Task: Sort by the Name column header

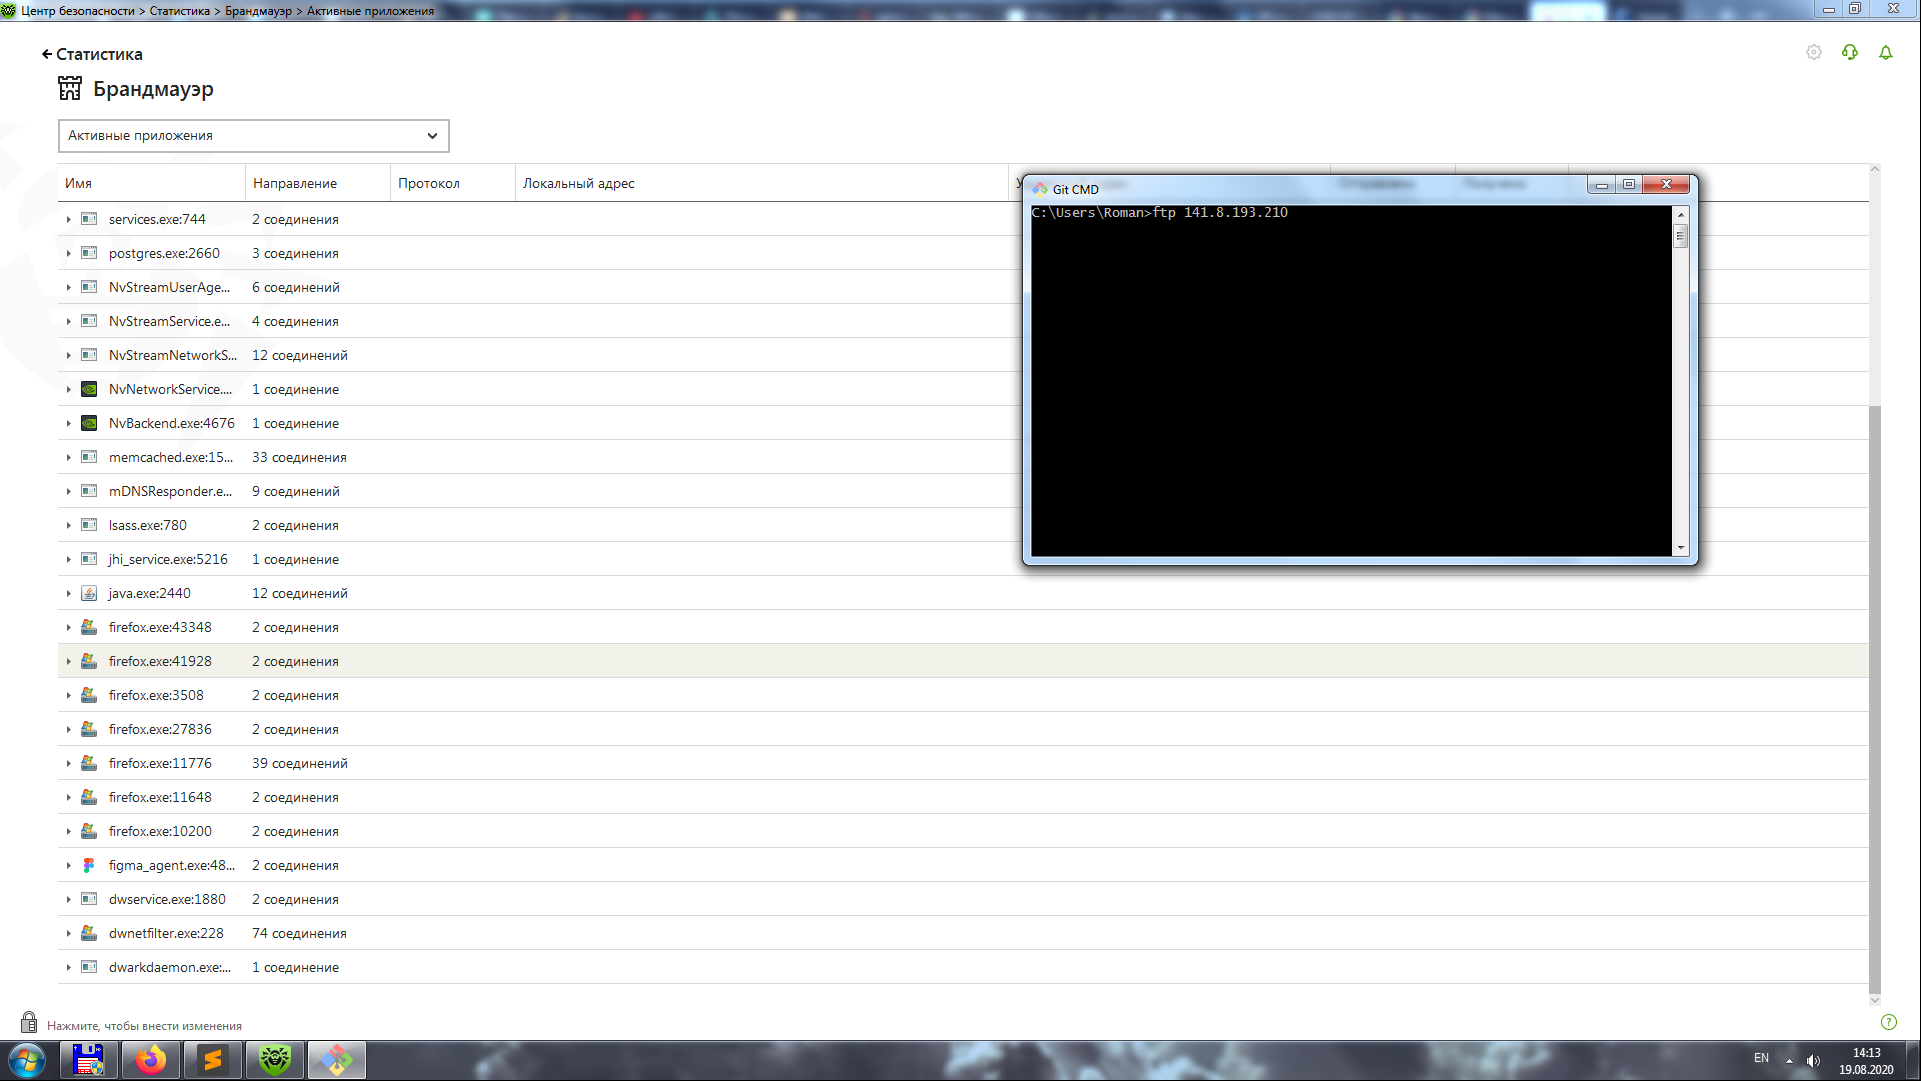Action: coord(79,184)
